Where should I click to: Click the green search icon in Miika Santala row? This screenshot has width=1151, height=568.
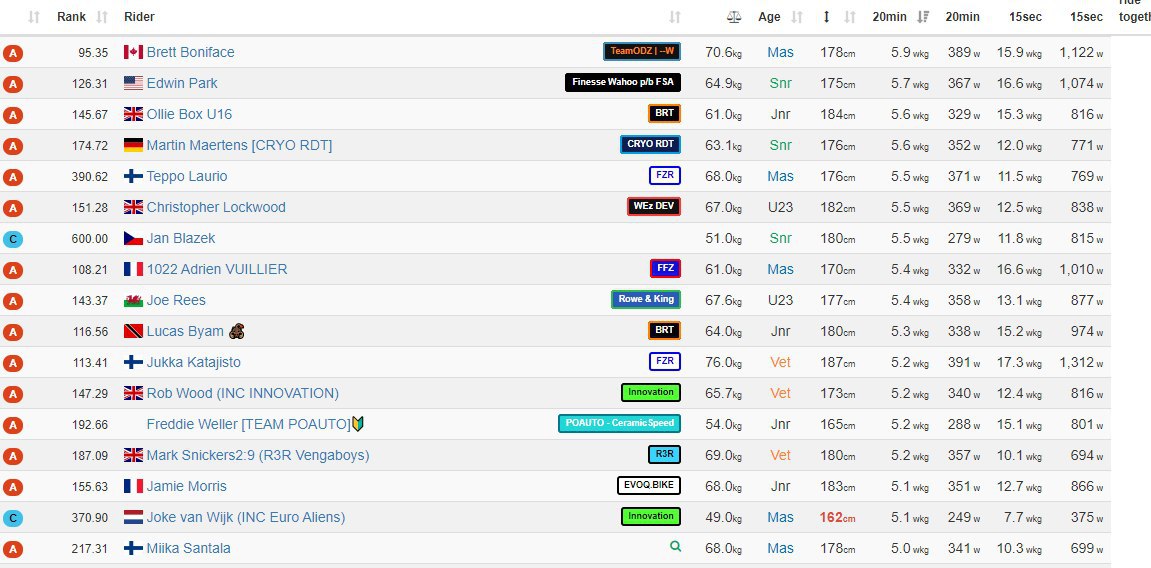[675, 547]
